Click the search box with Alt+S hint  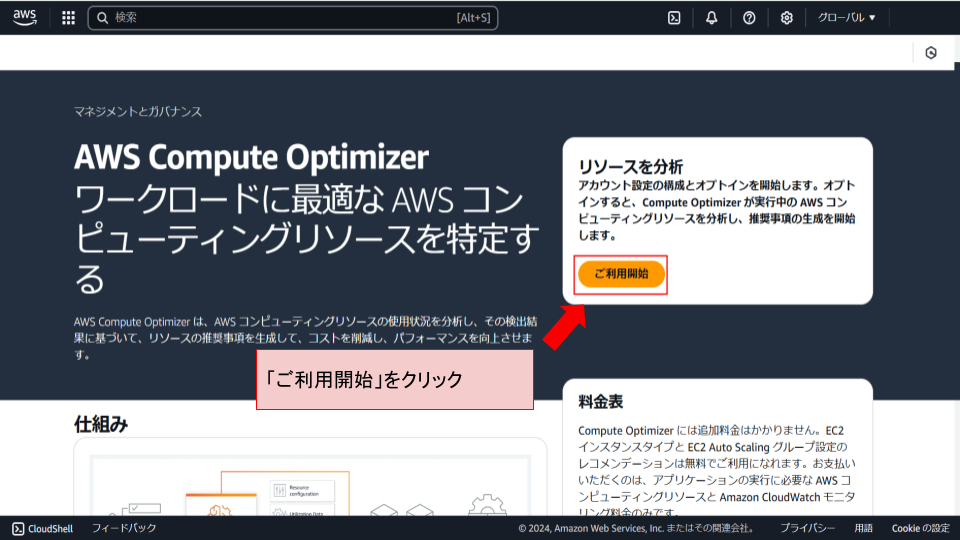click(293, 18)
